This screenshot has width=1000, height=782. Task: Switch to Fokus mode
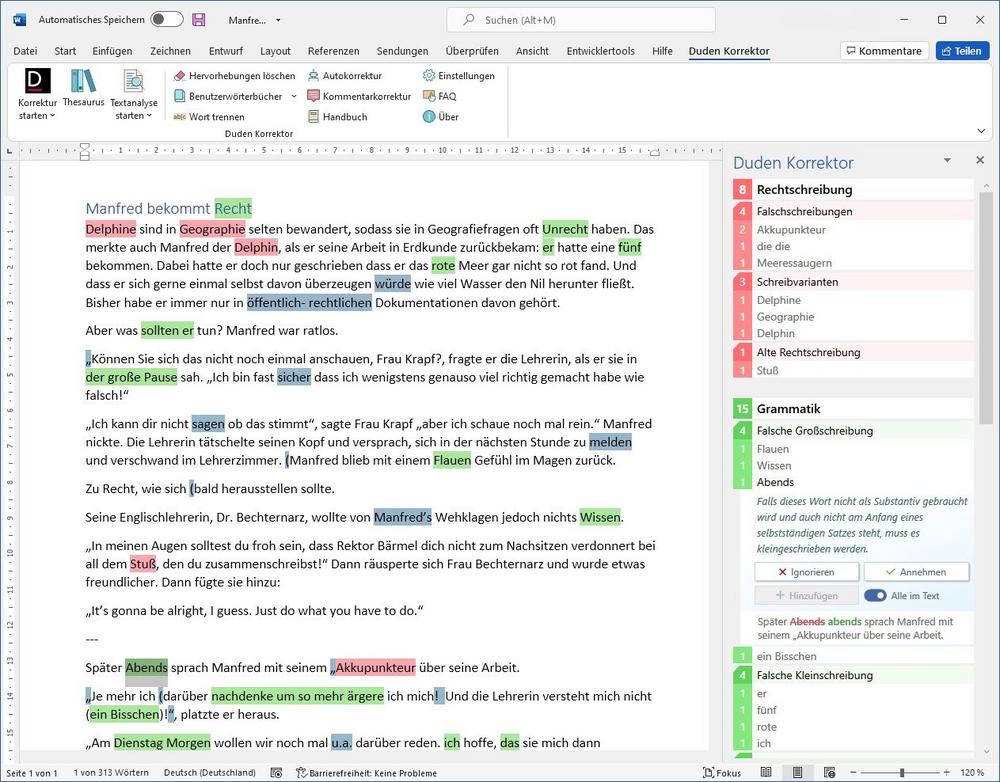point(722,773)
